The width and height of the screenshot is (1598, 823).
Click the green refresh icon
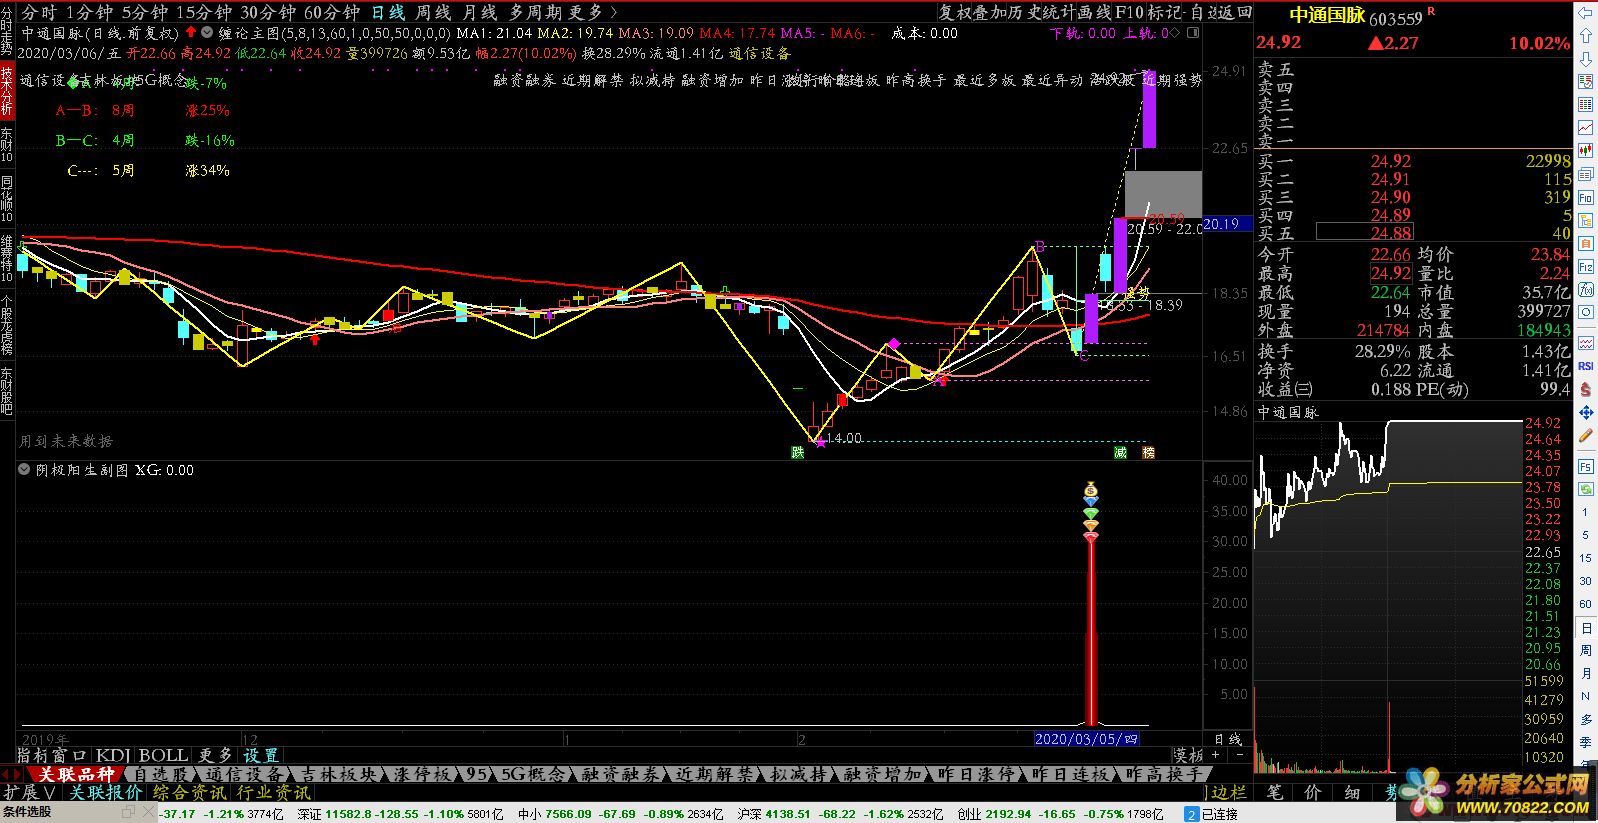[x=1585, y=489]
